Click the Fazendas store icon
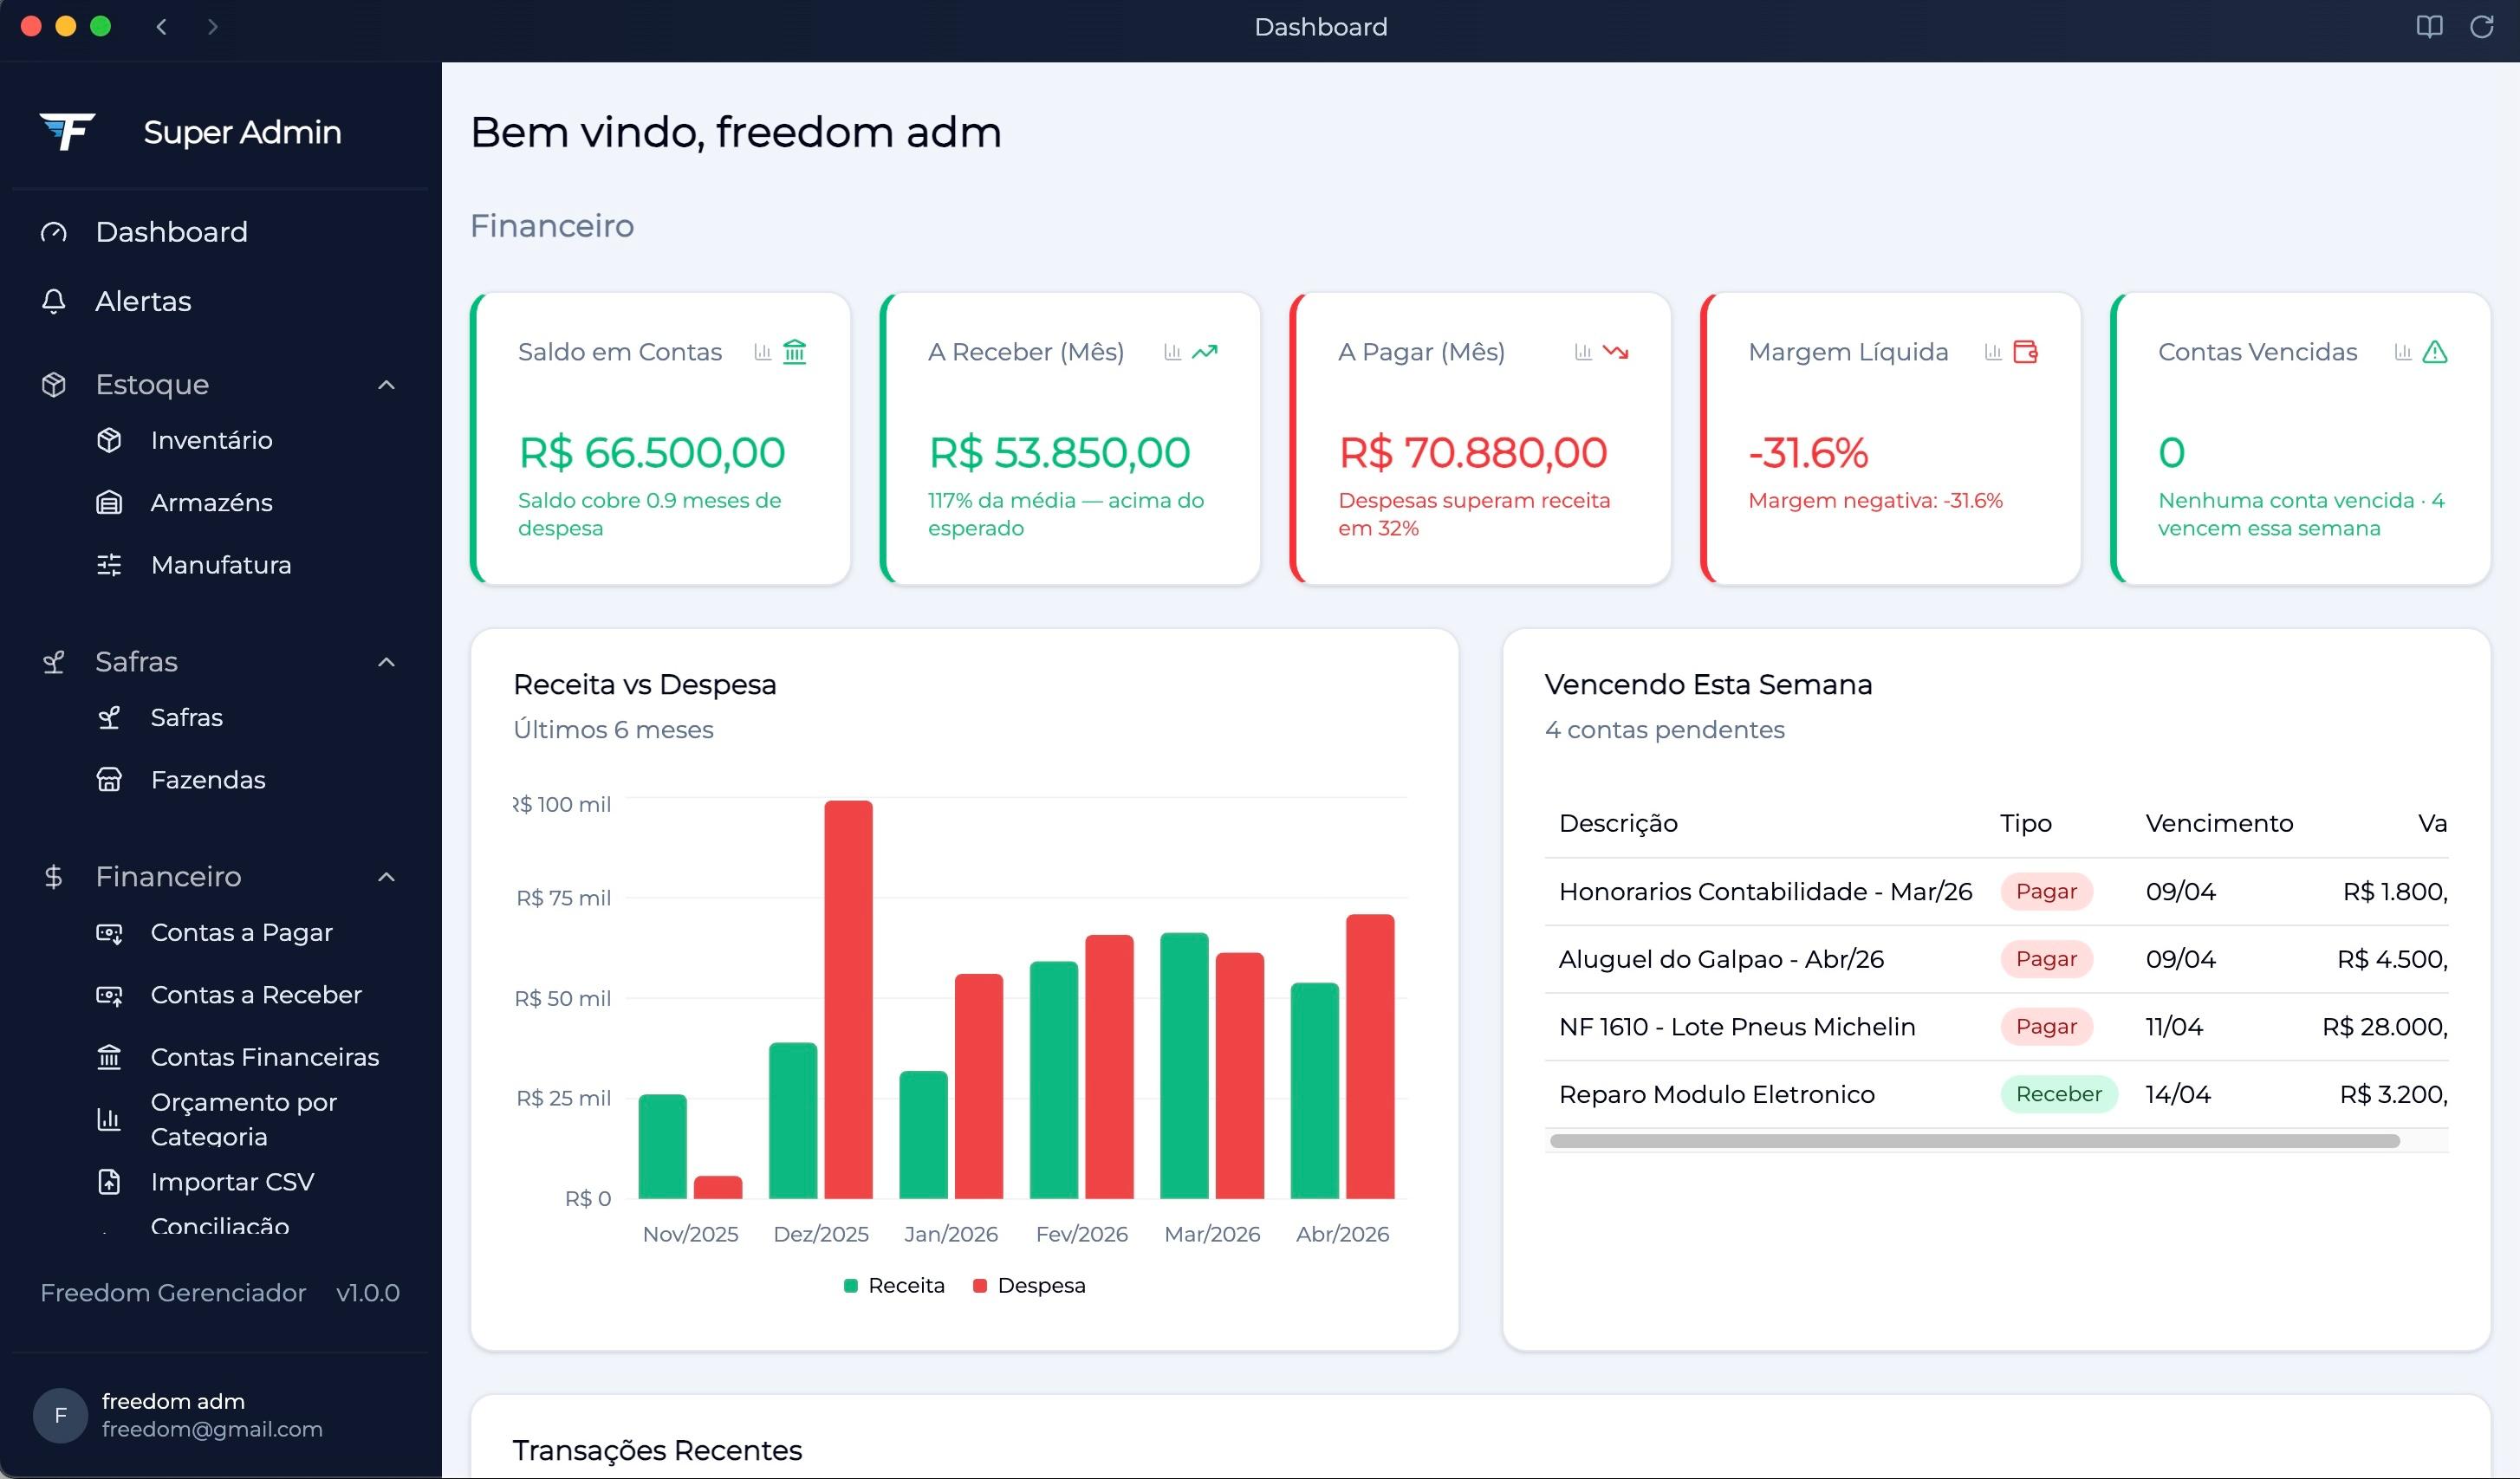Viewport: 2520px width, 1479px height. pyautogui.click(x=109, y=779)
